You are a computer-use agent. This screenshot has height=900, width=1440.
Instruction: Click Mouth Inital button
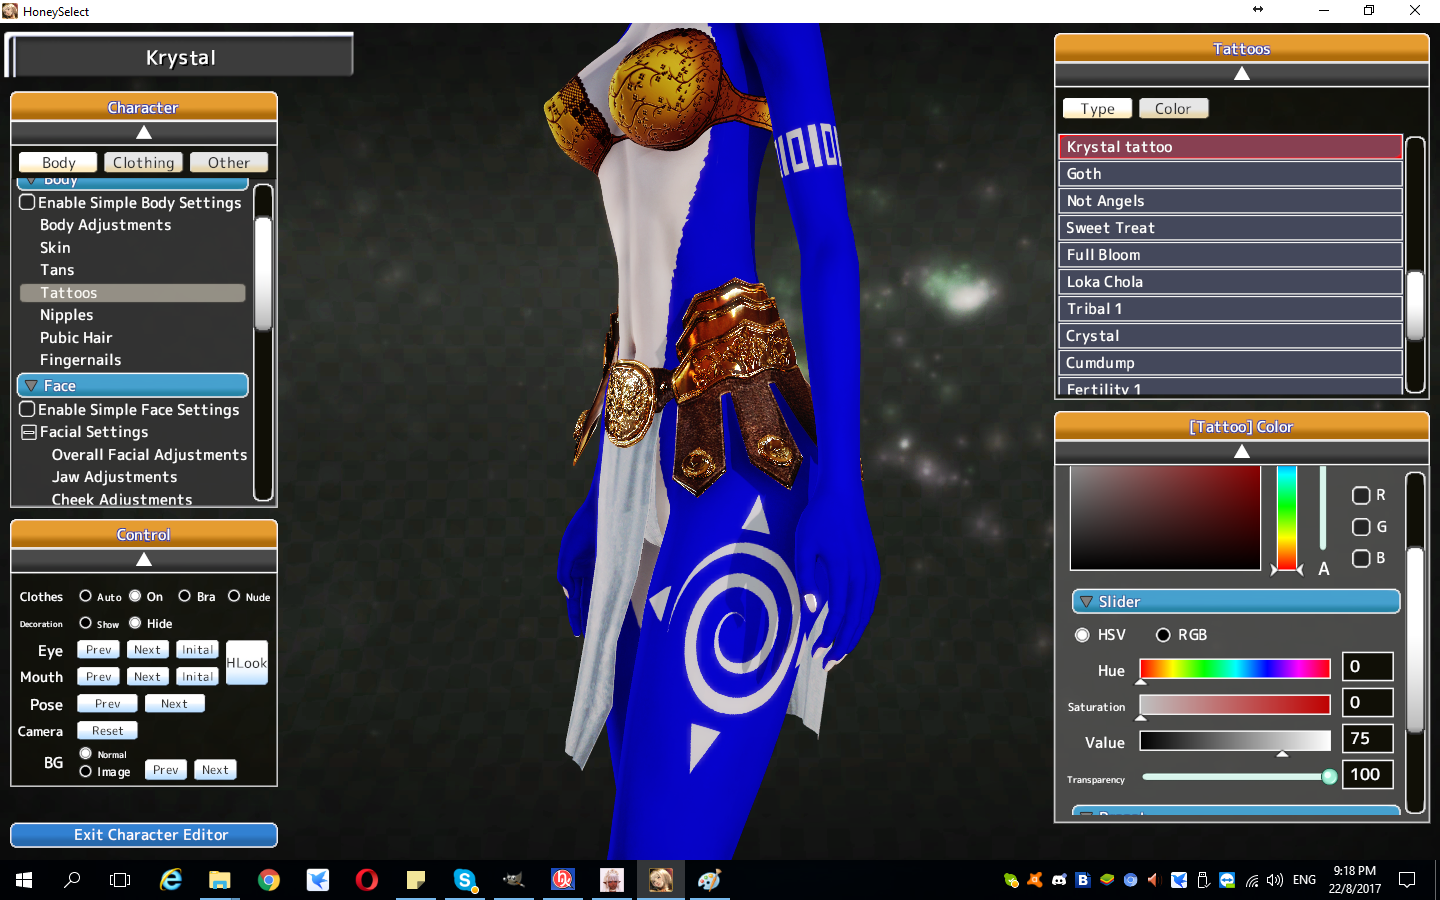(197, 677)
